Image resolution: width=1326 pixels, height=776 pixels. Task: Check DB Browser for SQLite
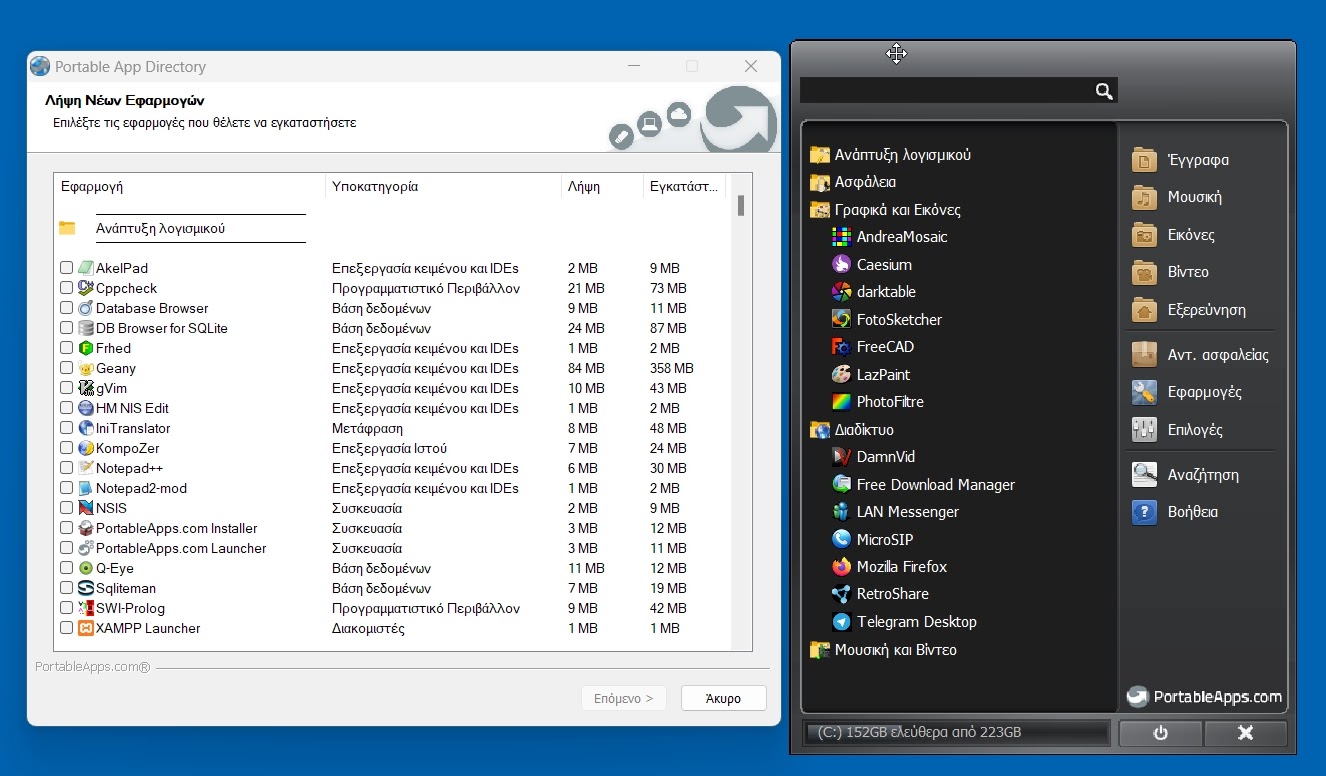tap(66, 328)
